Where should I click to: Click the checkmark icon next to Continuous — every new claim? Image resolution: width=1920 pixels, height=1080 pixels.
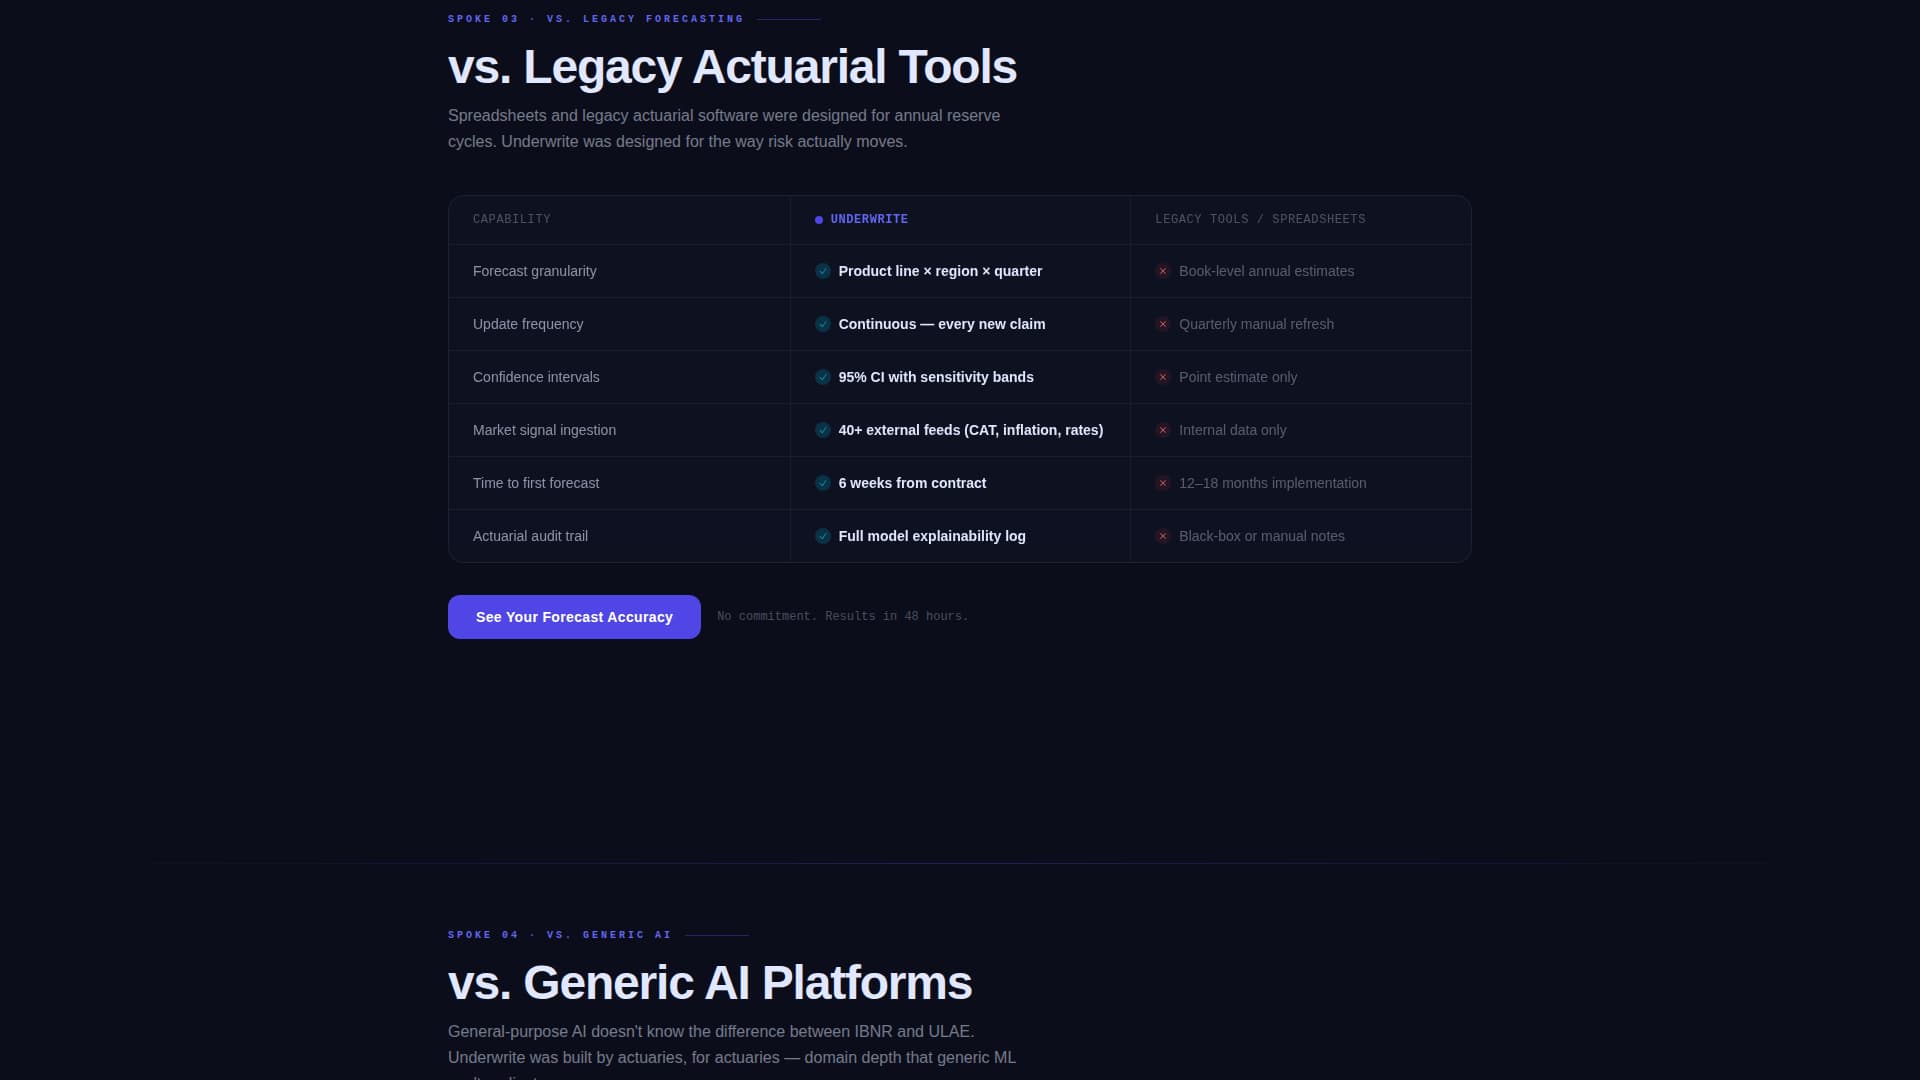pyautogui.click(x=822, y=324)
